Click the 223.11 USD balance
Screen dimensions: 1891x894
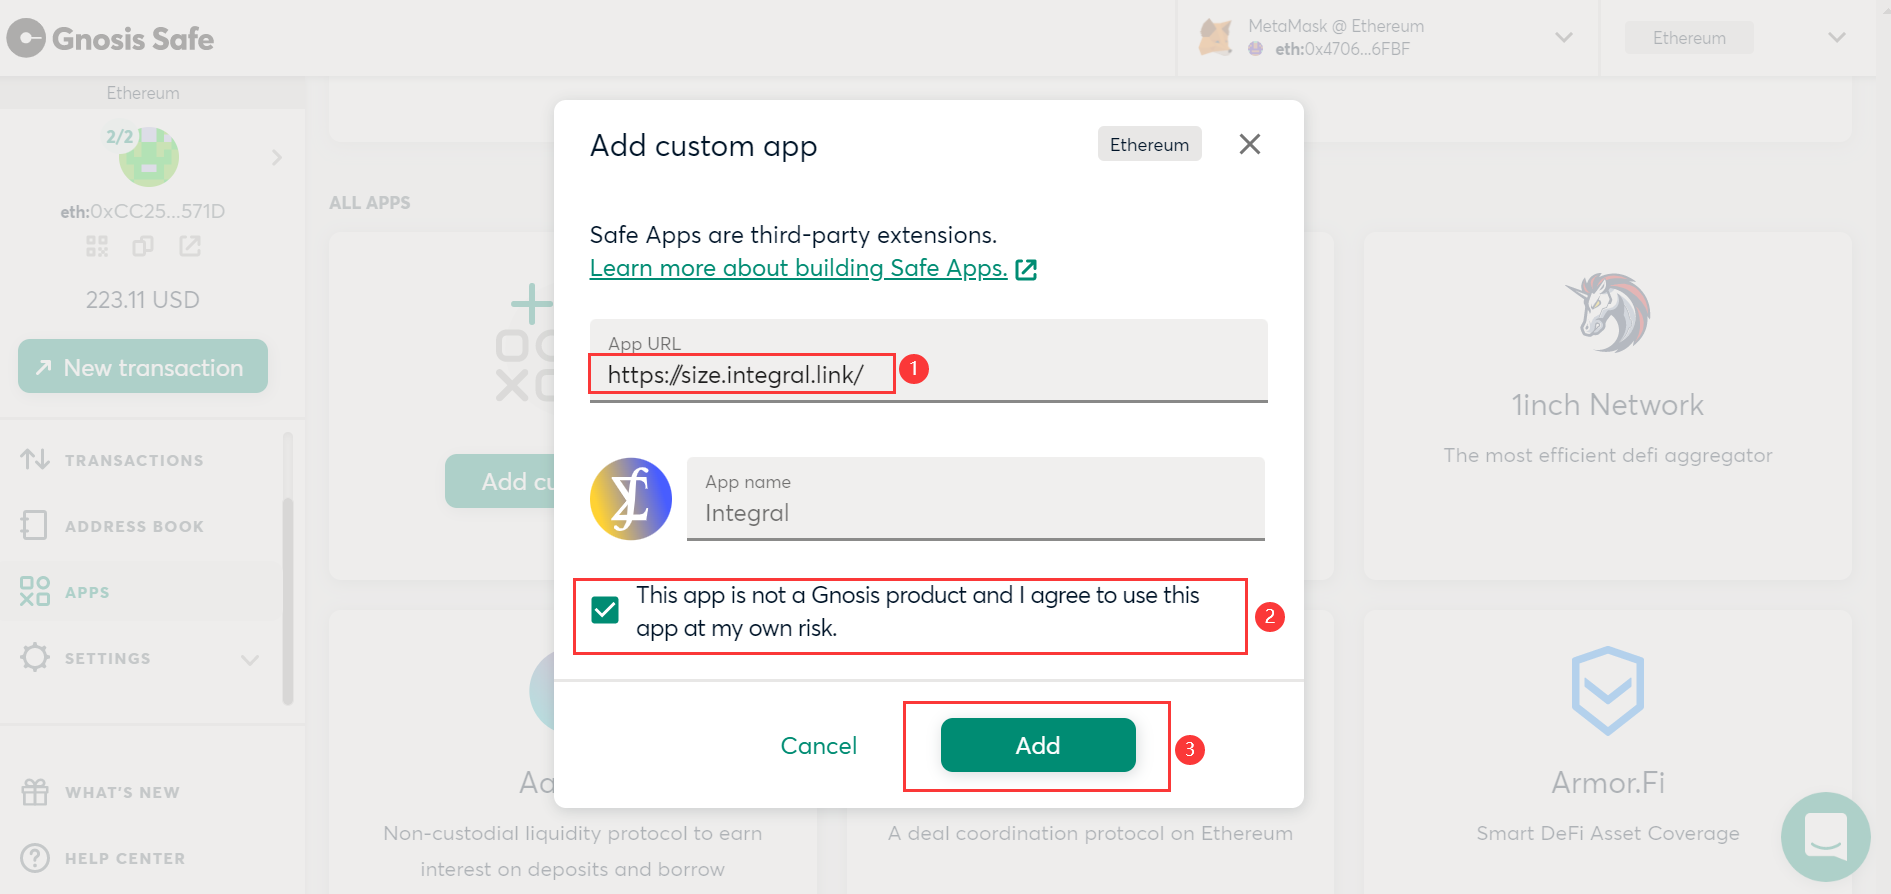coord(142,300)
